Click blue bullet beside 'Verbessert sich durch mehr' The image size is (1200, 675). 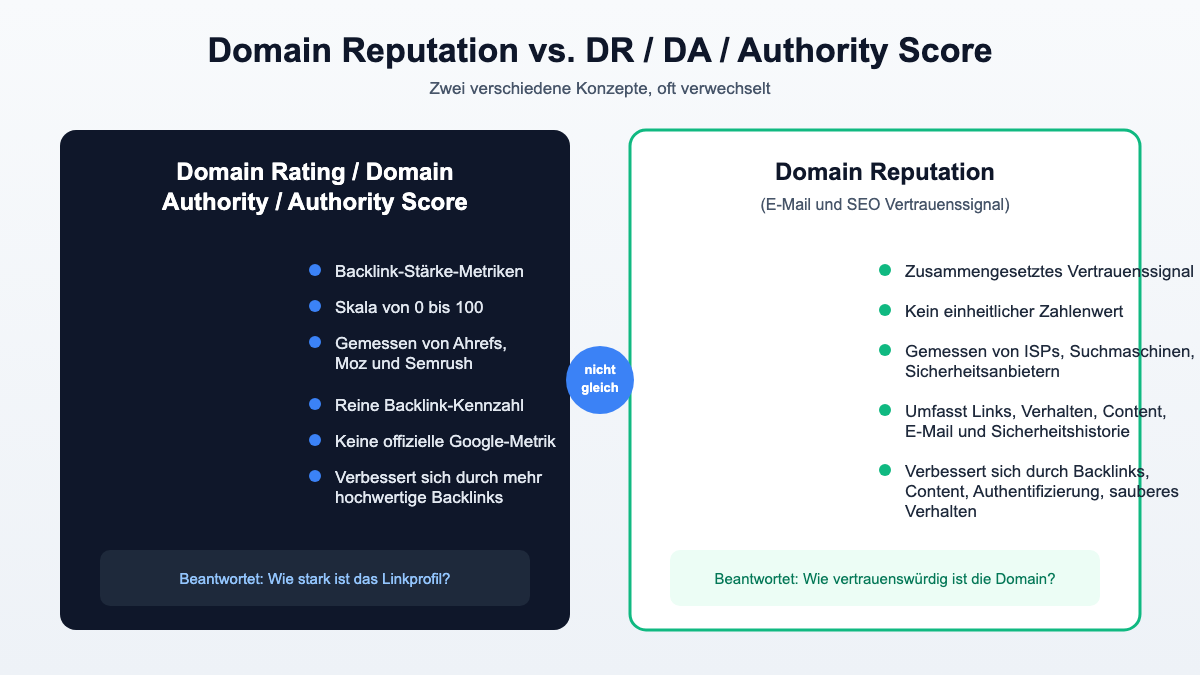pyautogui.click(x=315, y=476)
